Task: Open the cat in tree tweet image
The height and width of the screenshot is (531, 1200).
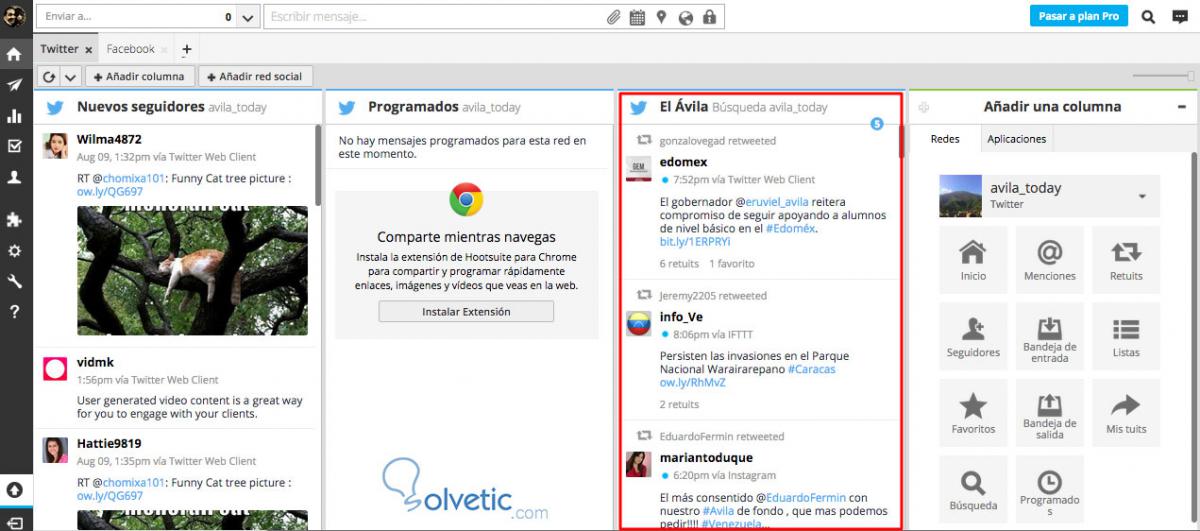Action: 193,271
